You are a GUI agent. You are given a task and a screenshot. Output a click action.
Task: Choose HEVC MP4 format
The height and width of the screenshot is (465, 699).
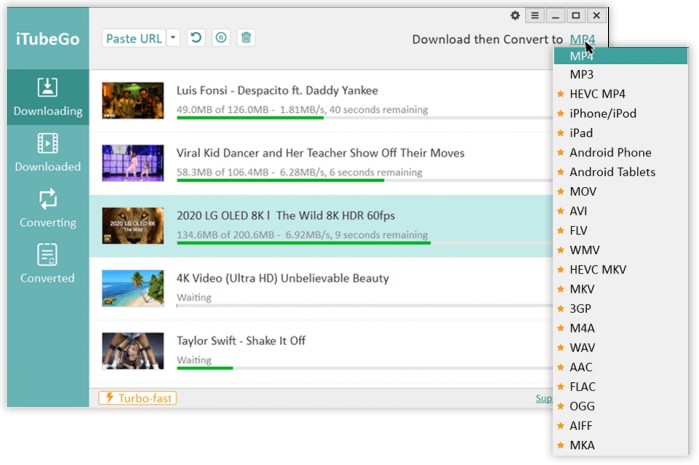tap(620, 94)
